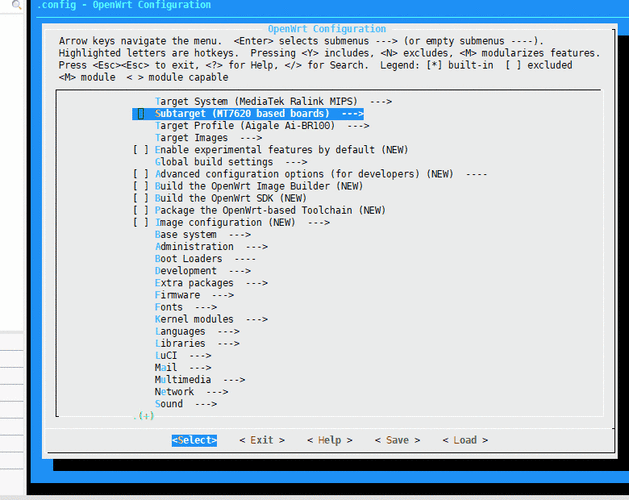Toggle Enable experimental features by default checkbox
This screenshot has width=629, height=500.
141,150
